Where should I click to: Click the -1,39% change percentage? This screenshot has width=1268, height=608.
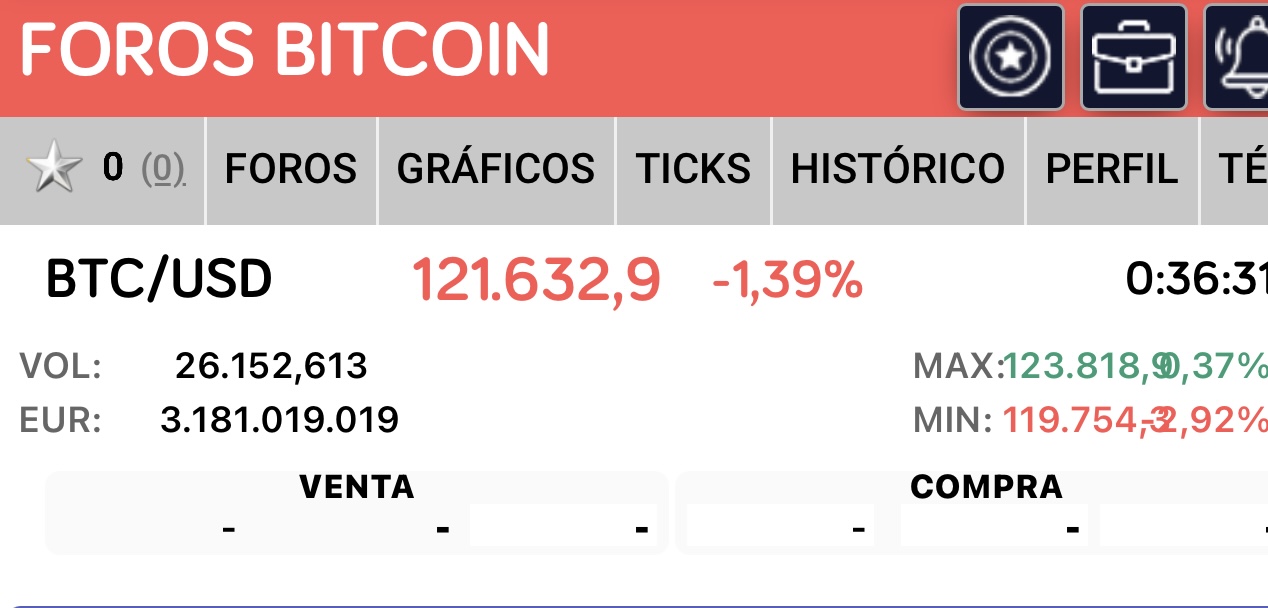(787, 281)
